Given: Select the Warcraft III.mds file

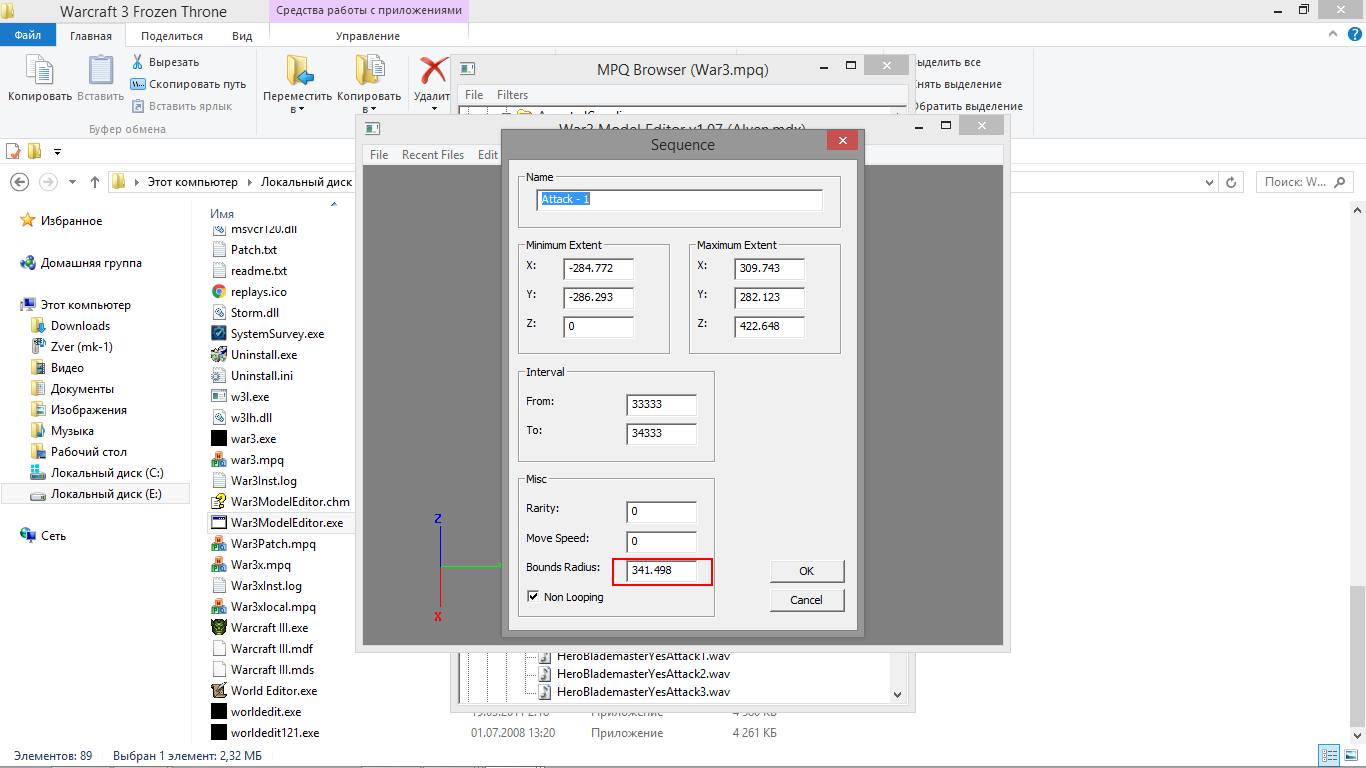Looking at the screenshot, I should pyautogui.click(x=262, y=670).
